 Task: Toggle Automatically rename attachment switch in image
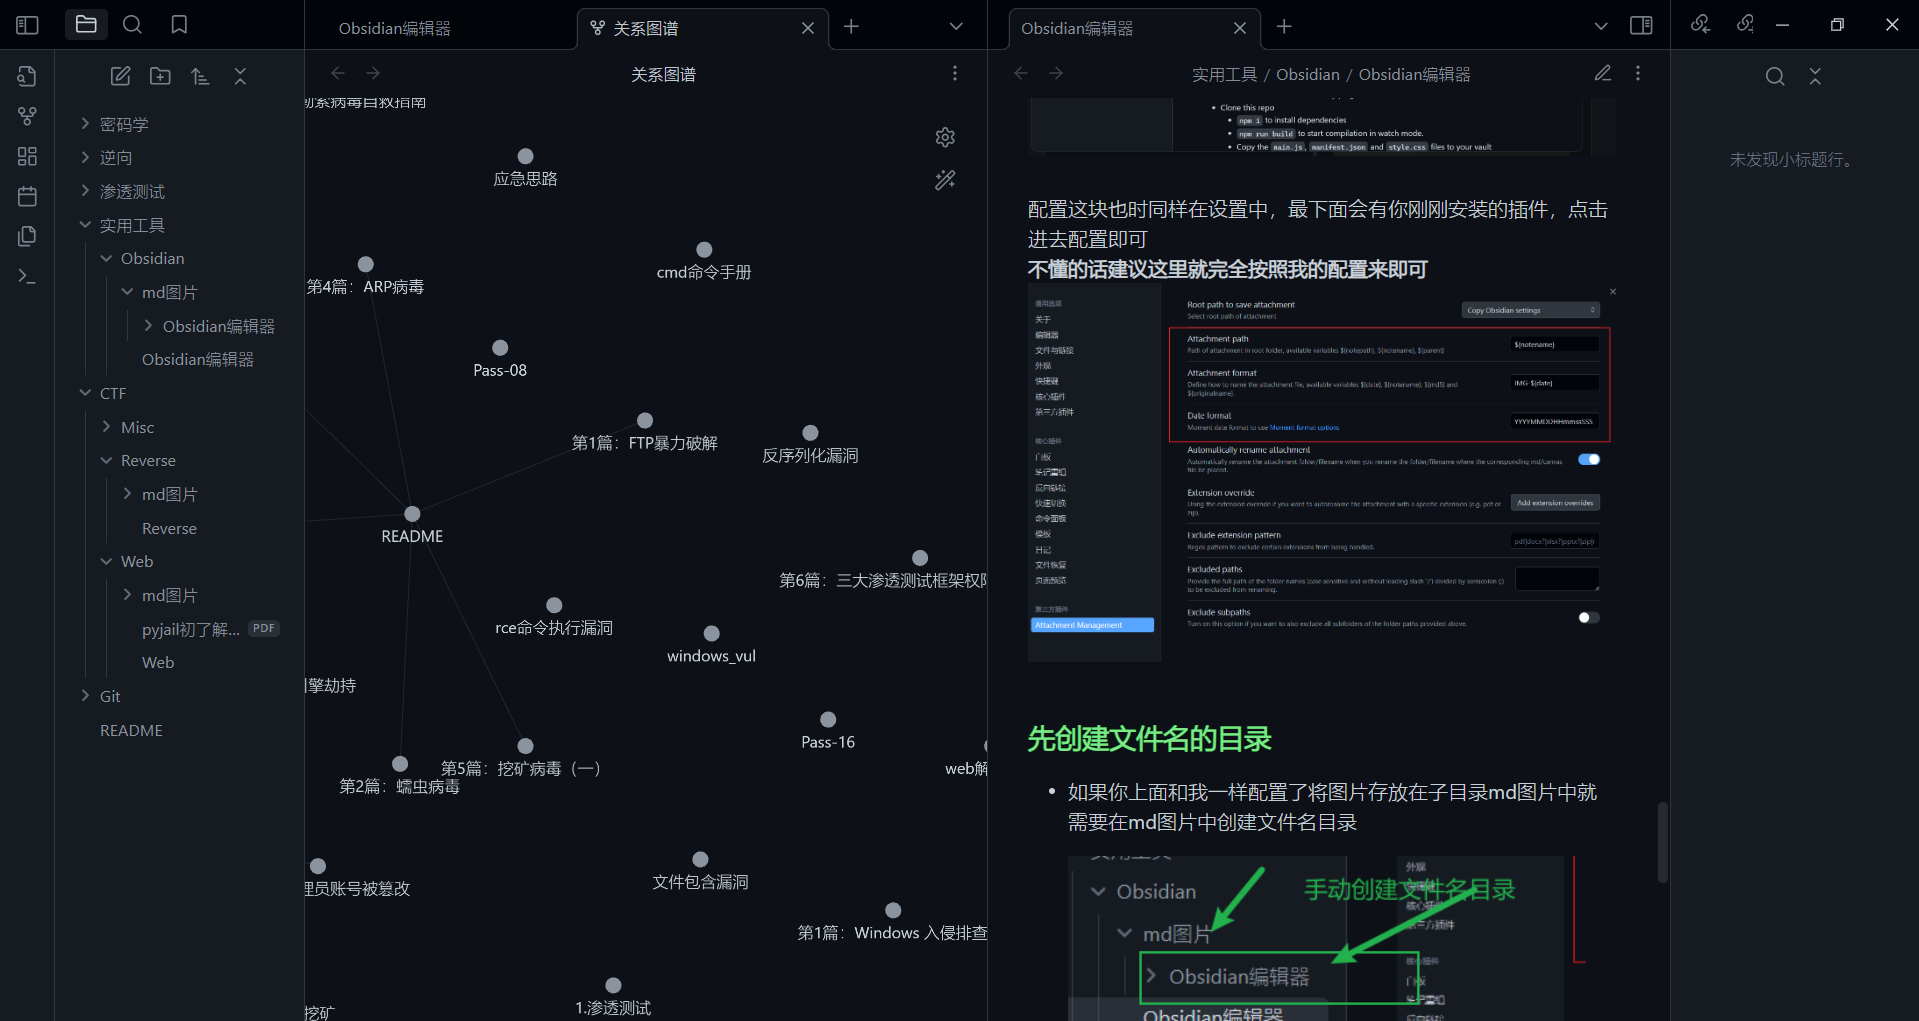click(1588, 460)
